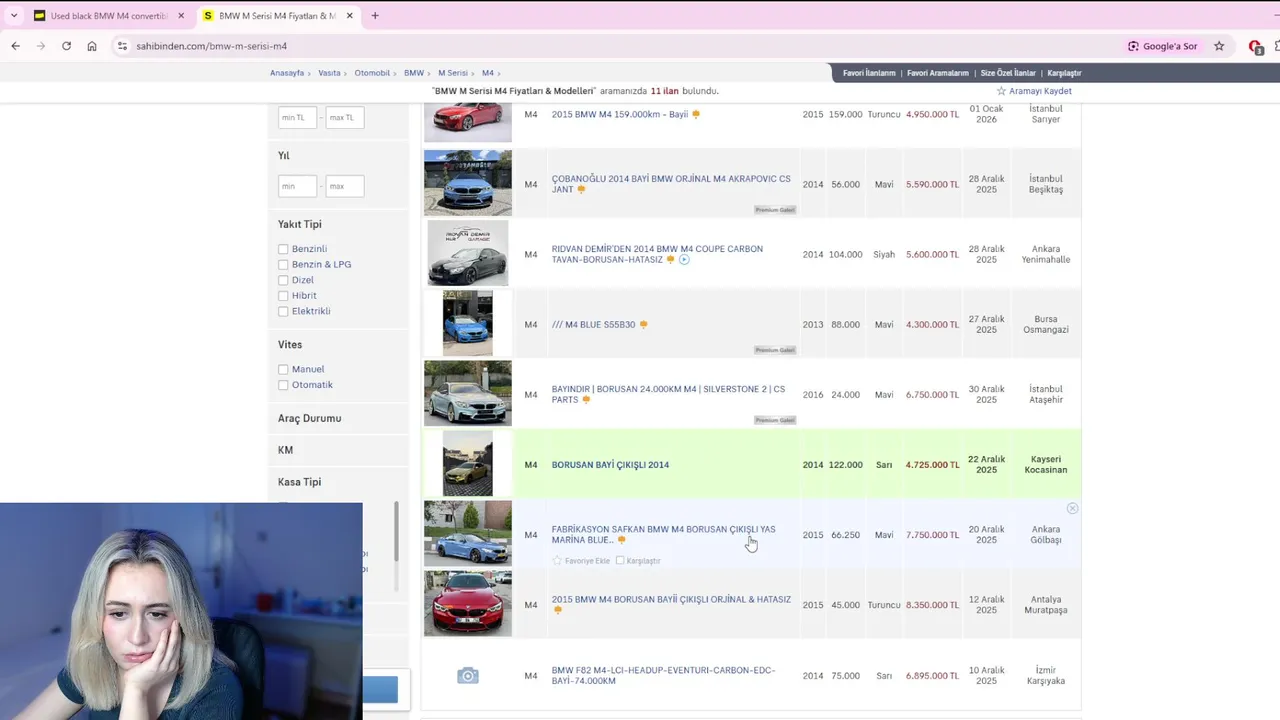This screenshot has width=1280, height=720.
Task: Click camera placeholder for F82 listing
Action: pyautogui.click(x=468, y=676)
